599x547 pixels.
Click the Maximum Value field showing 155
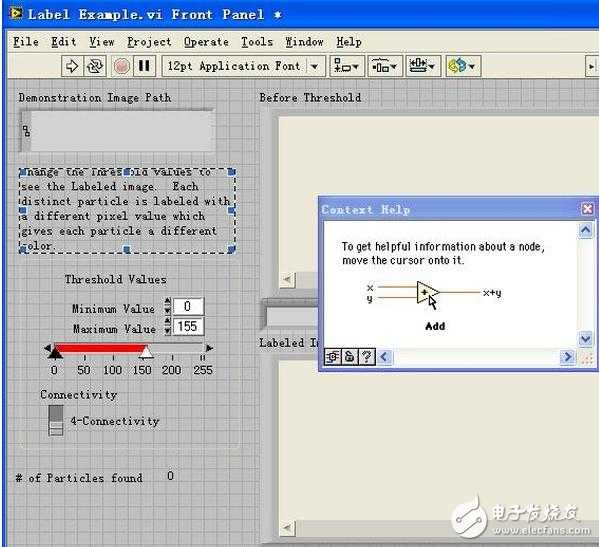188,327
